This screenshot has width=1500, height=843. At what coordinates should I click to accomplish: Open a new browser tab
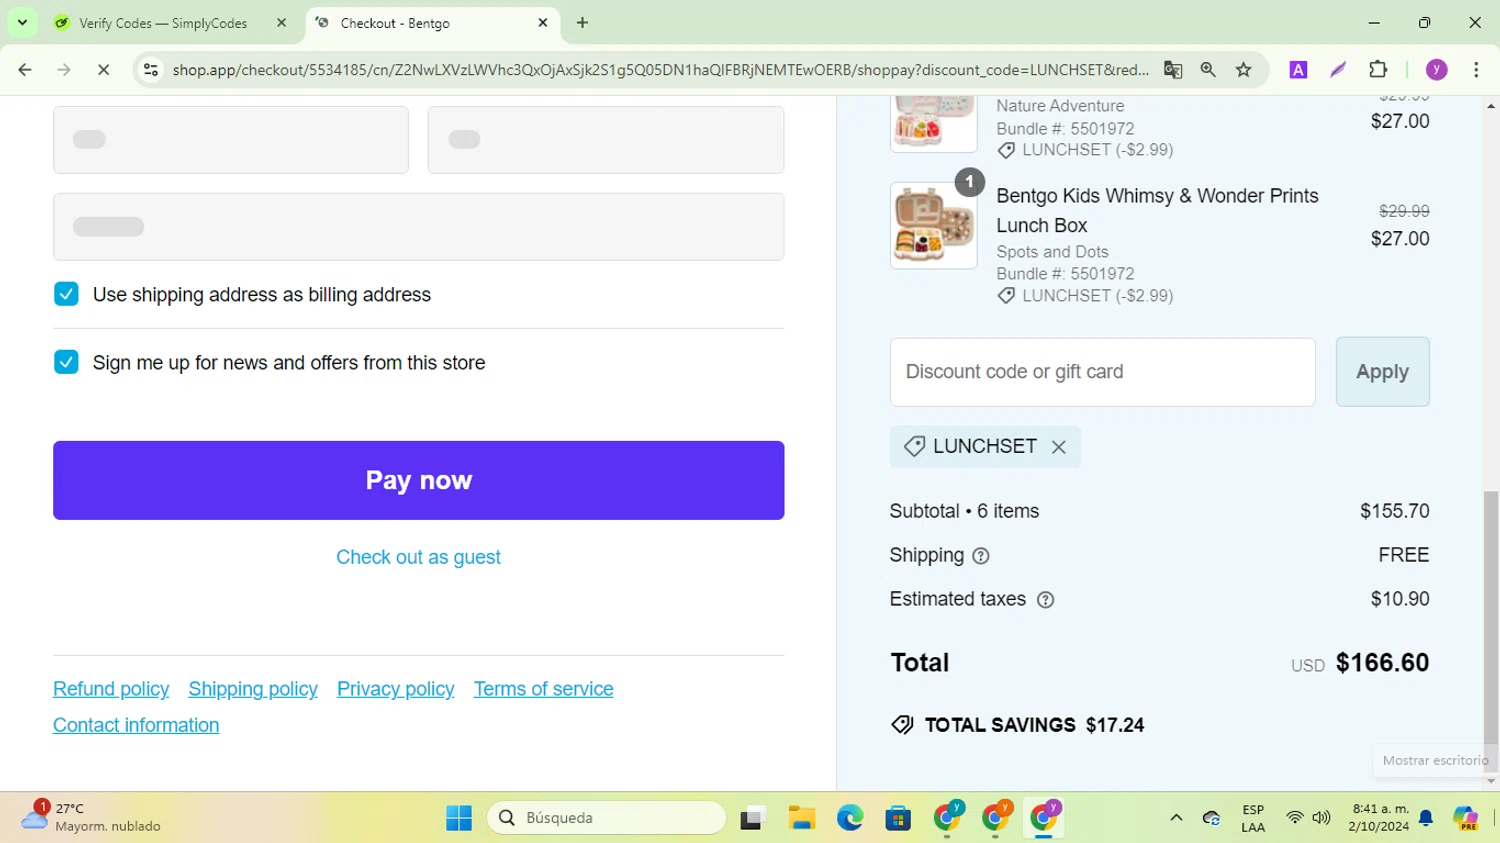pos(582,23)
